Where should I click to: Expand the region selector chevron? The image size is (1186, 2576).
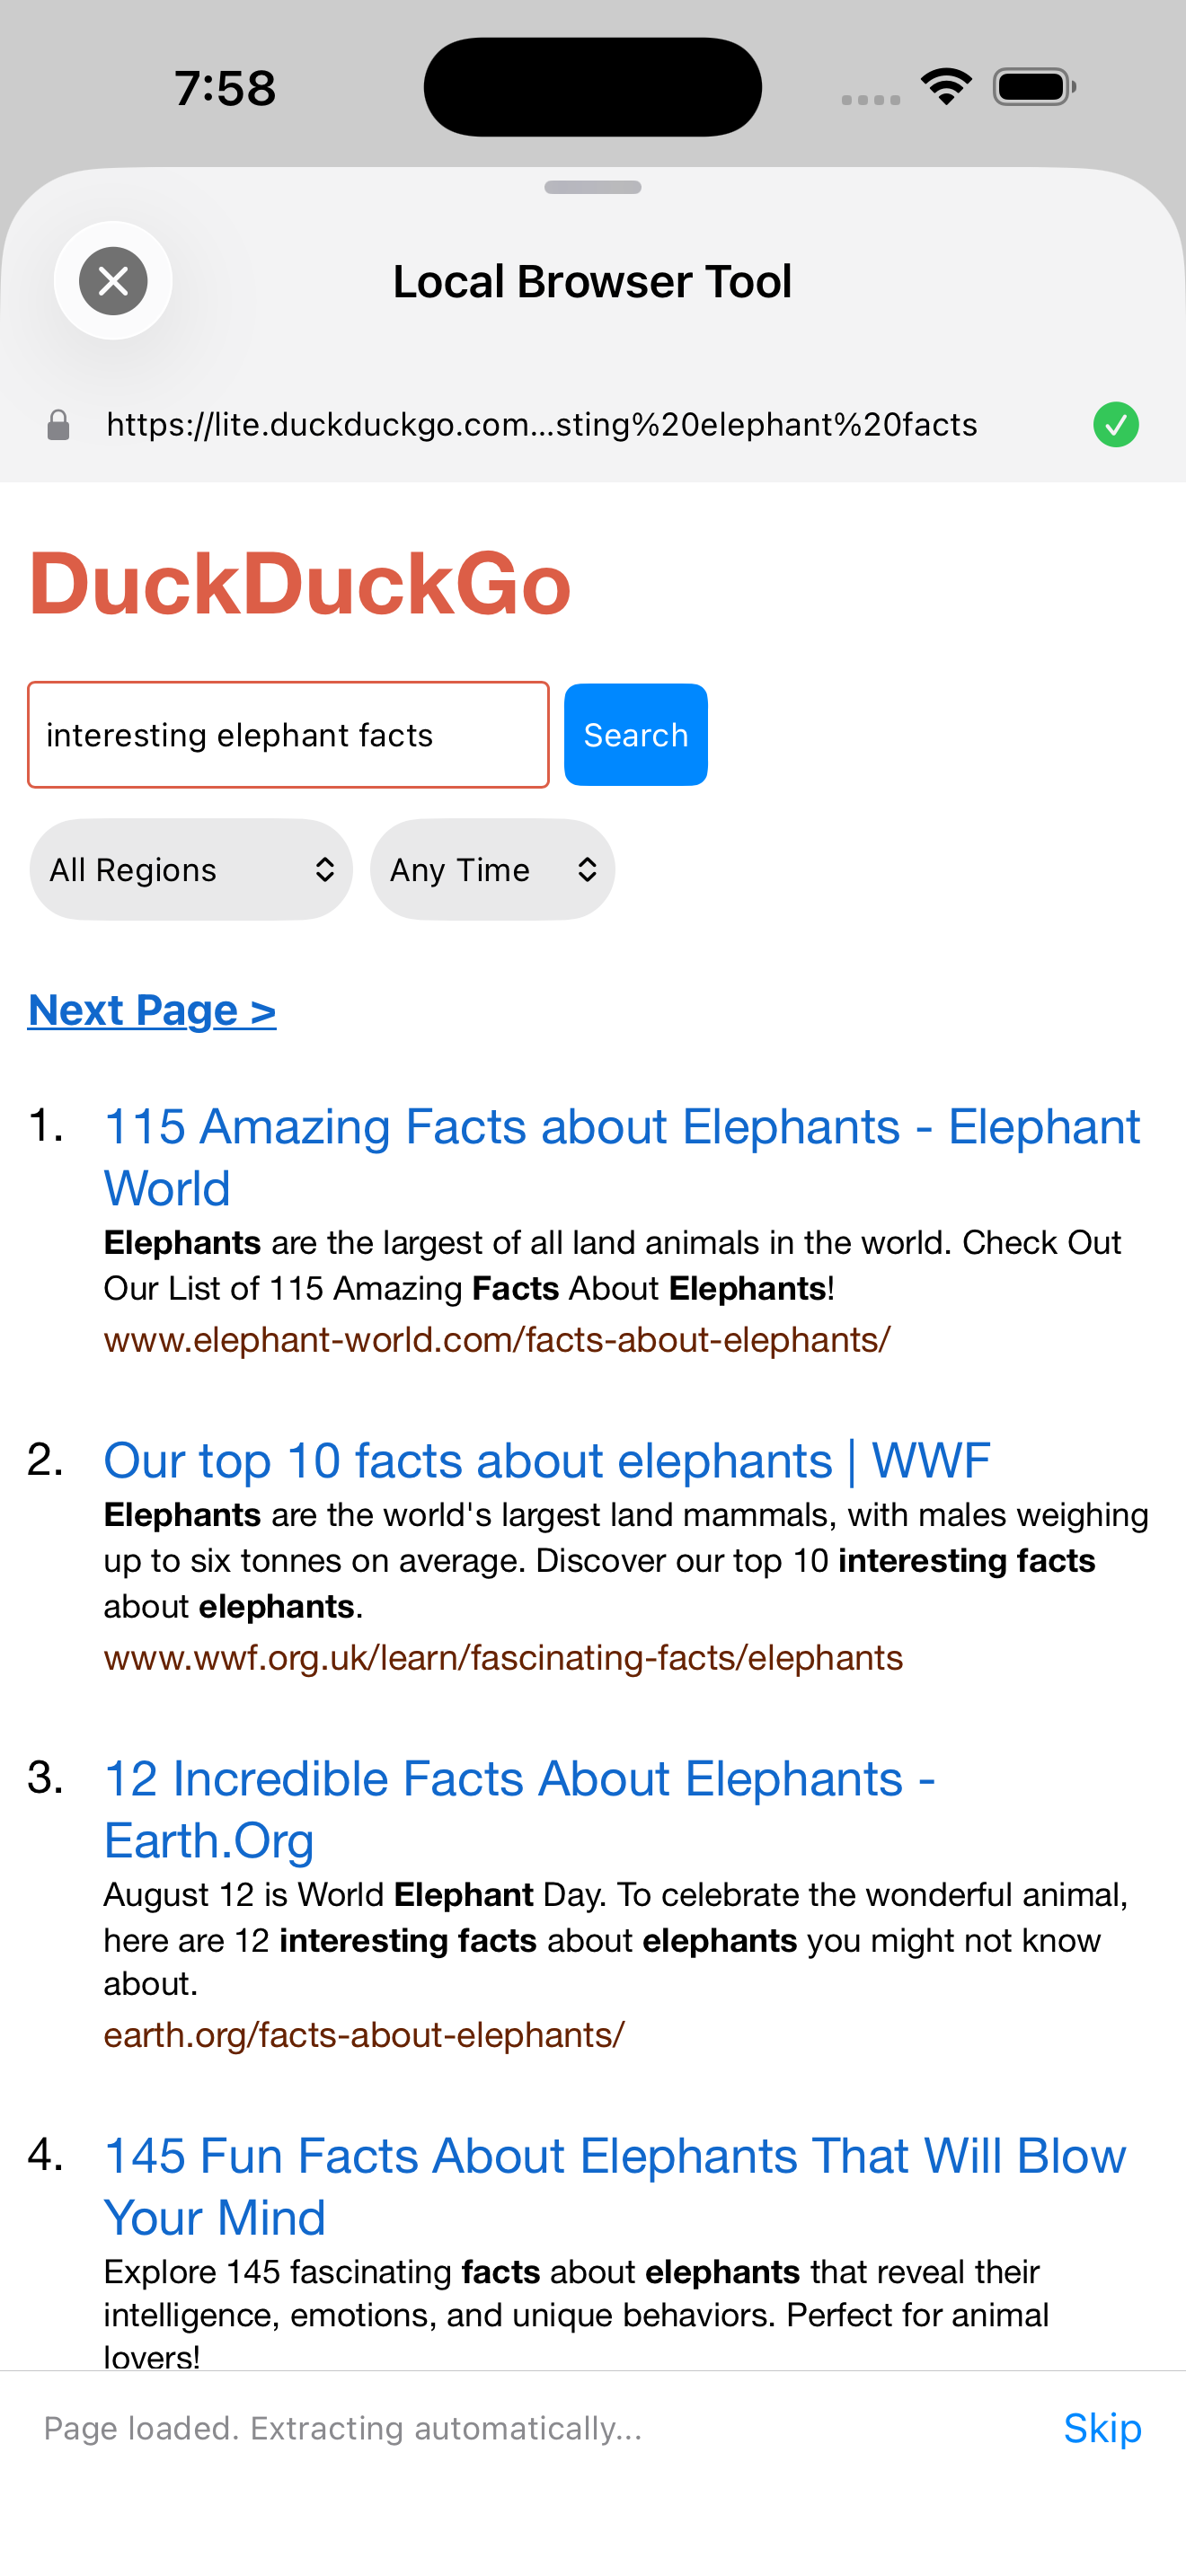[325, 869]
